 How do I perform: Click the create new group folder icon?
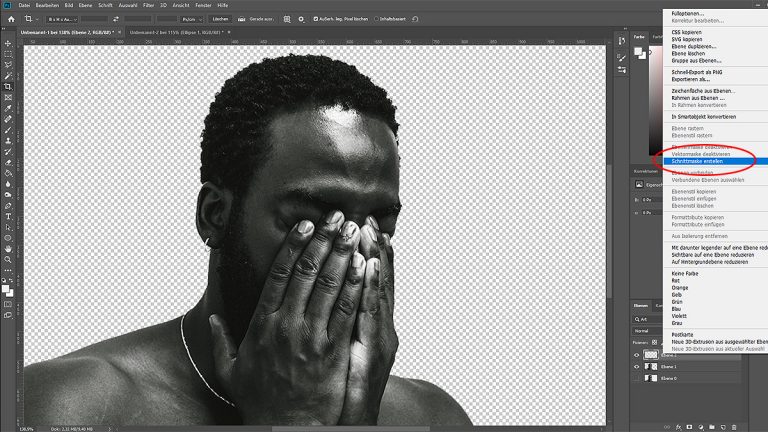coord(712,425)
